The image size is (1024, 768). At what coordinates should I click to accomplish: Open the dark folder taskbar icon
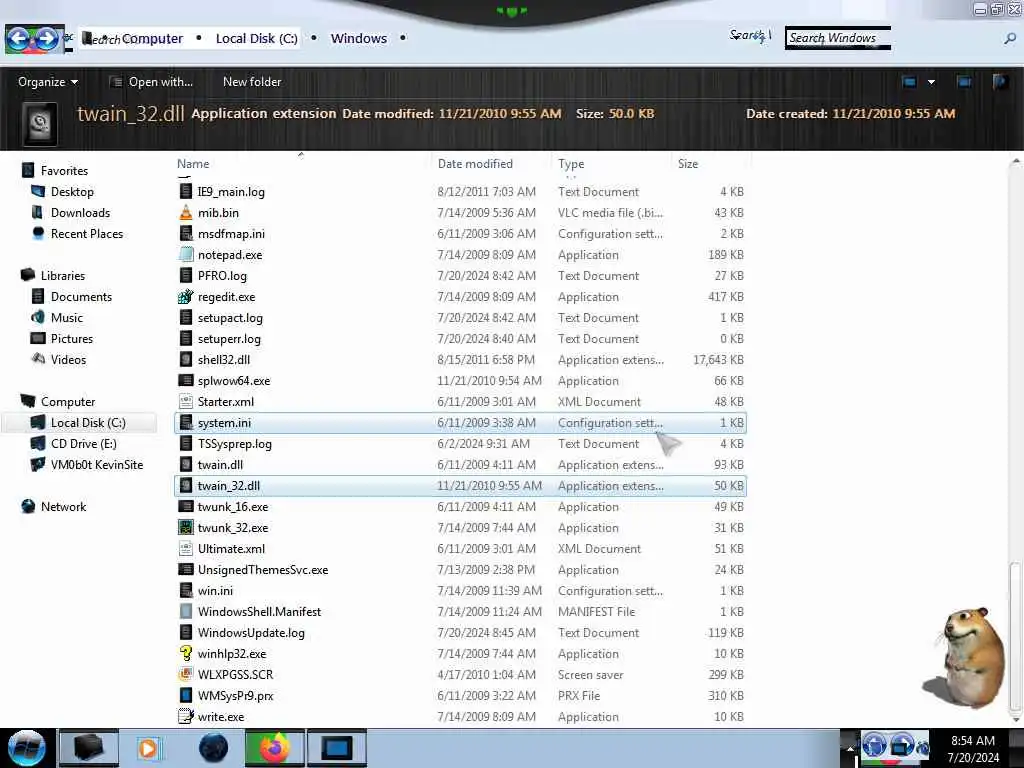88,748
